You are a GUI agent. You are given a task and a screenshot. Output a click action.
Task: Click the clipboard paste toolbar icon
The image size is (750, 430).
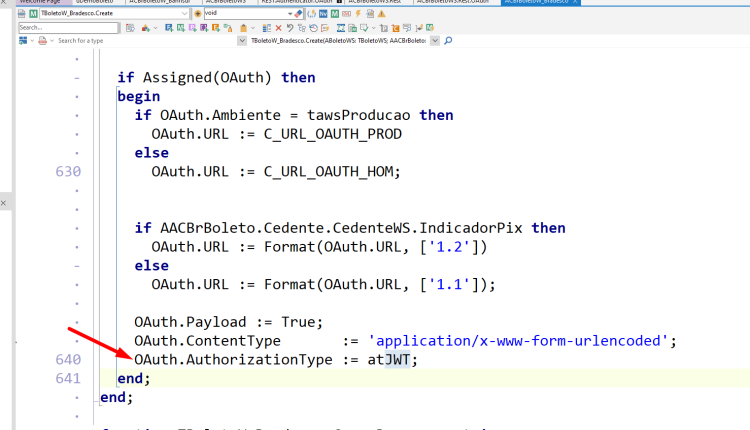pos(243,28)
